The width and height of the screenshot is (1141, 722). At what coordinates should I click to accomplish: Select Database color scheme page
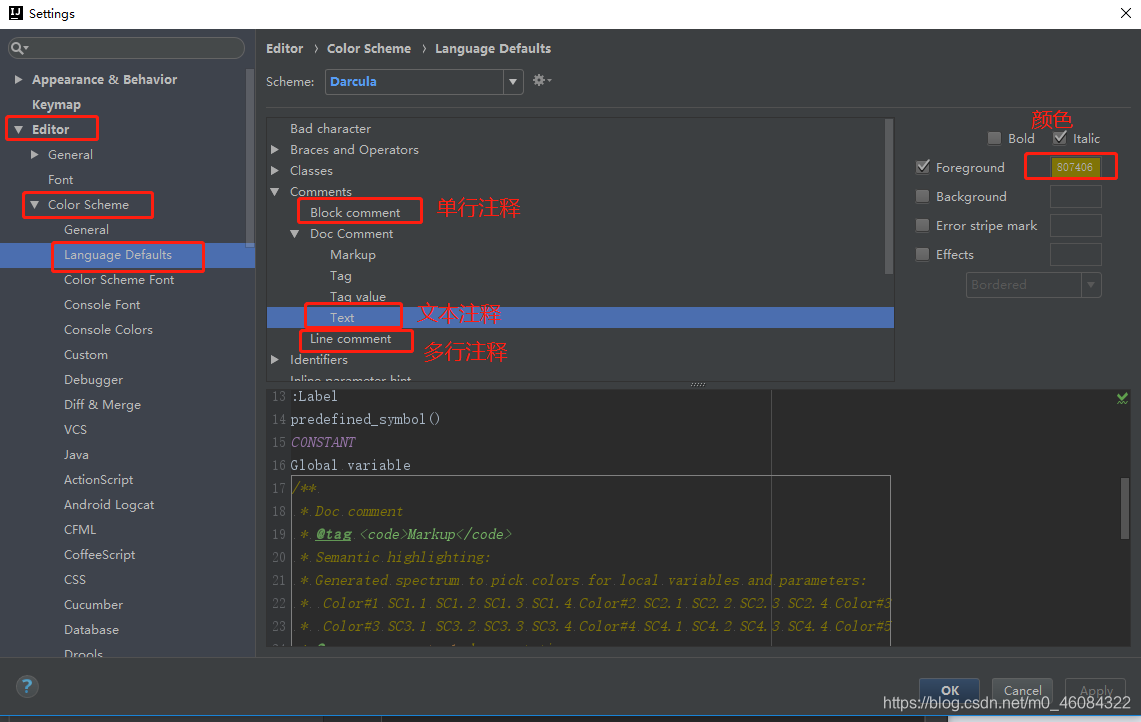coord(91,630)
